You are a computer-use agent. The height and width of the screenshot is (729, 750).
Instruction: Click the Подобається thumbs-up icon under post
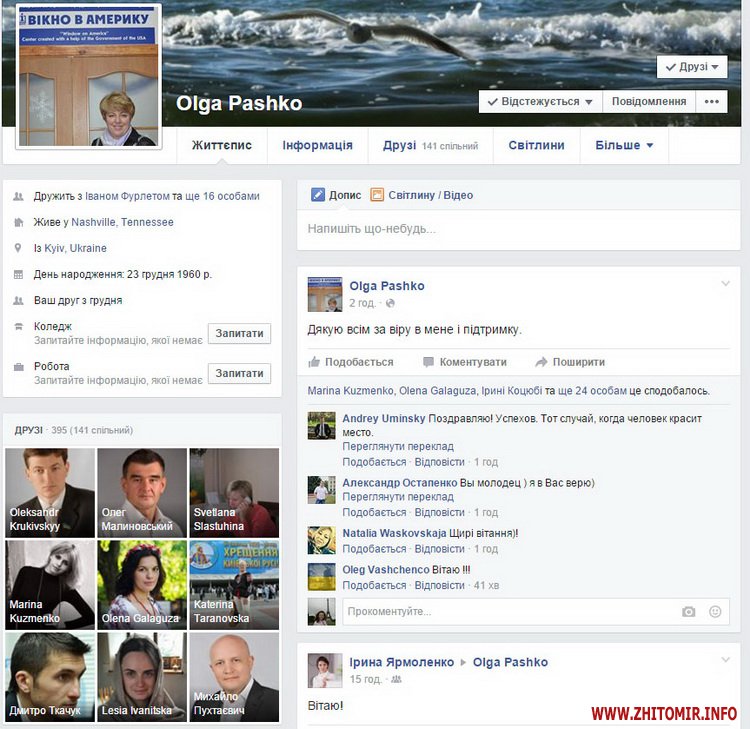coord(314,362)
